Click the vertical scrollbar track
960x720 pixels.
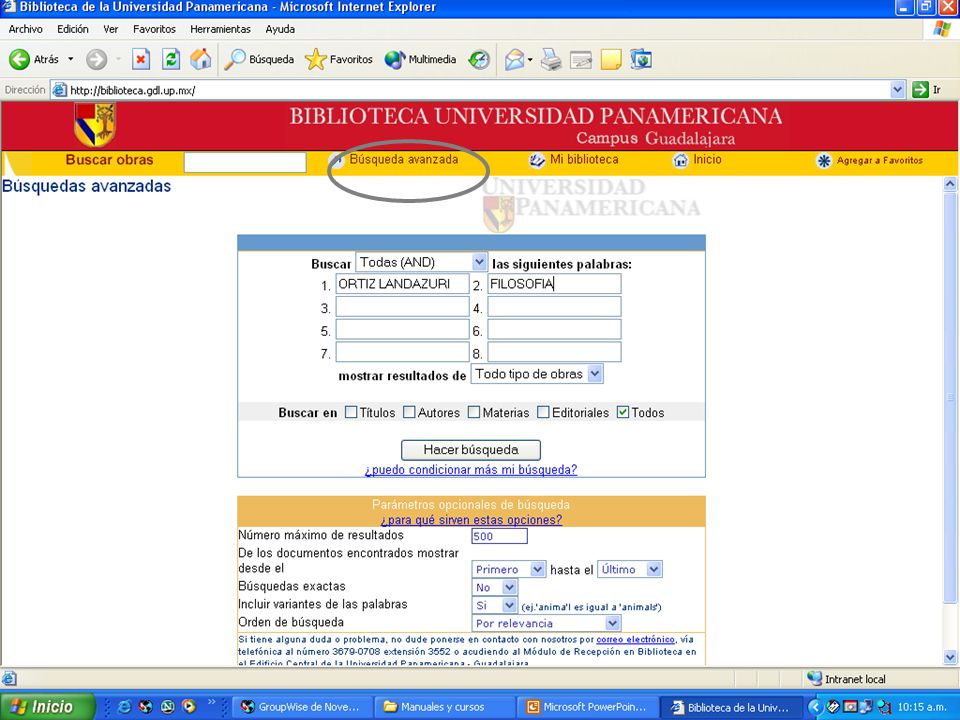[x=950, y=626]
